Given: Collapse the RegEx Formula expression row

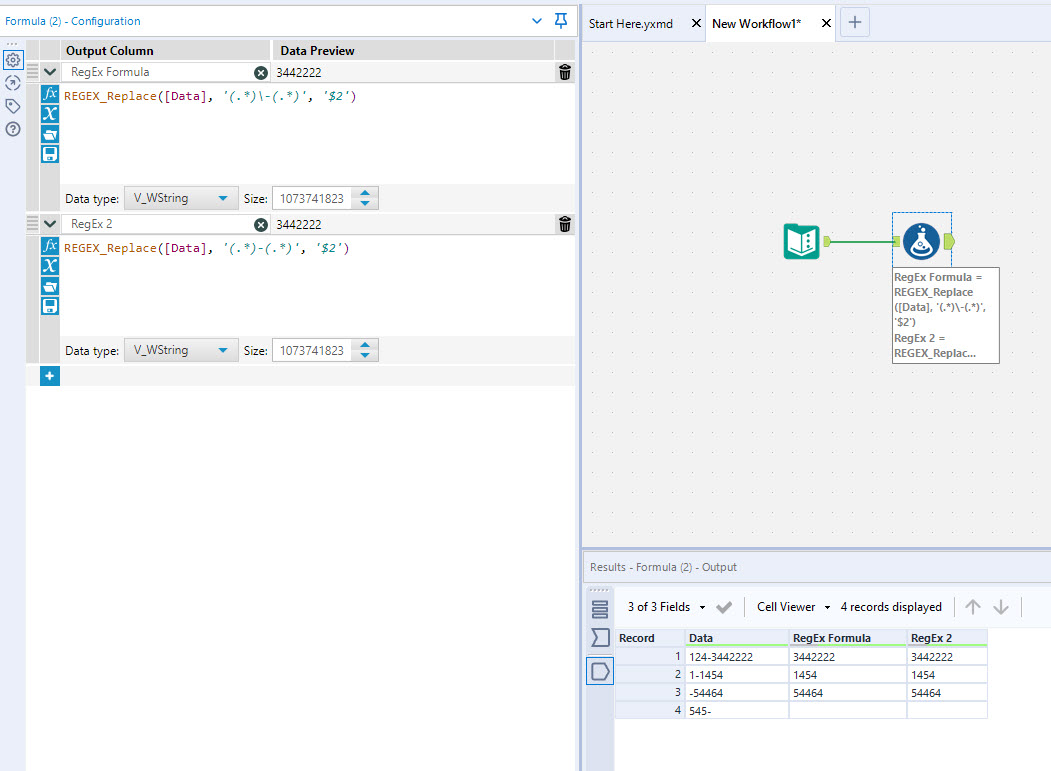Looking at the screenshot, I should (50, 72).
